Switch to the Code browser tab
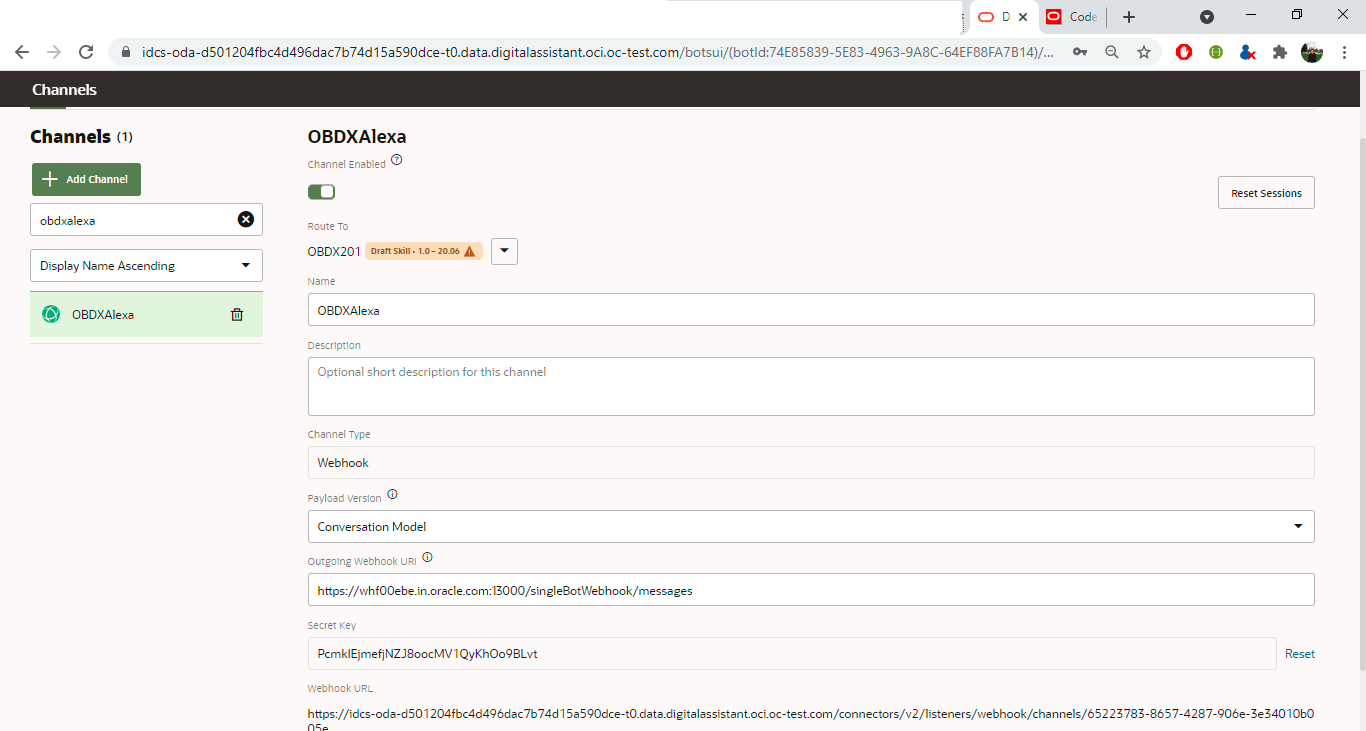1366x731 pixels. pos(1071,17)
